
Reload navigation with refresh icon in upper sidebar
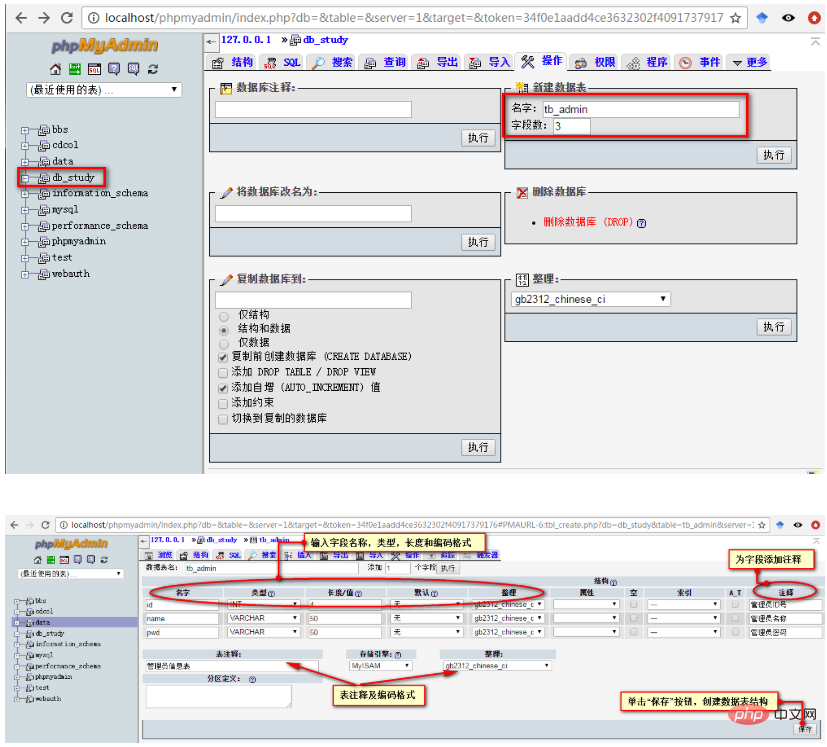click(x=153, y=69)
